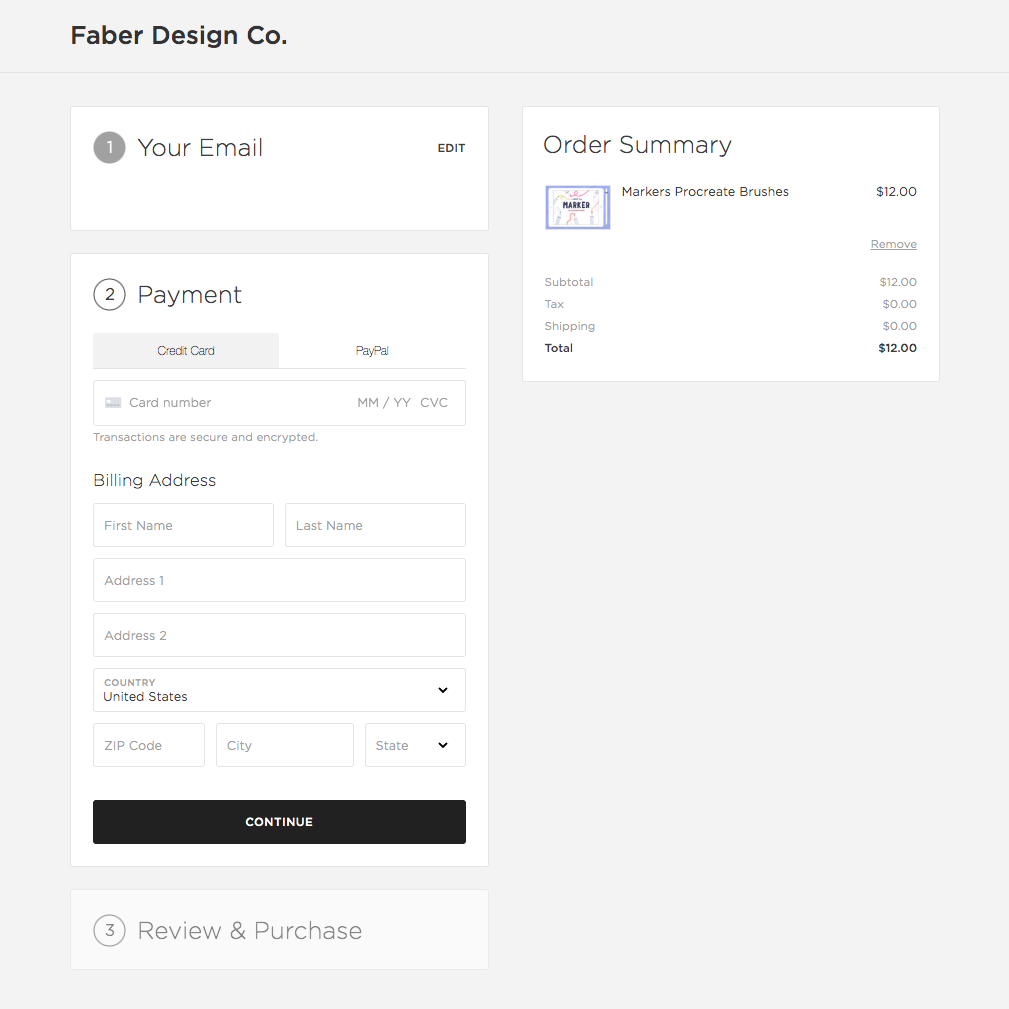
Task: Open the Markers Procreate Brushes thumbnail
Action: 577,207
